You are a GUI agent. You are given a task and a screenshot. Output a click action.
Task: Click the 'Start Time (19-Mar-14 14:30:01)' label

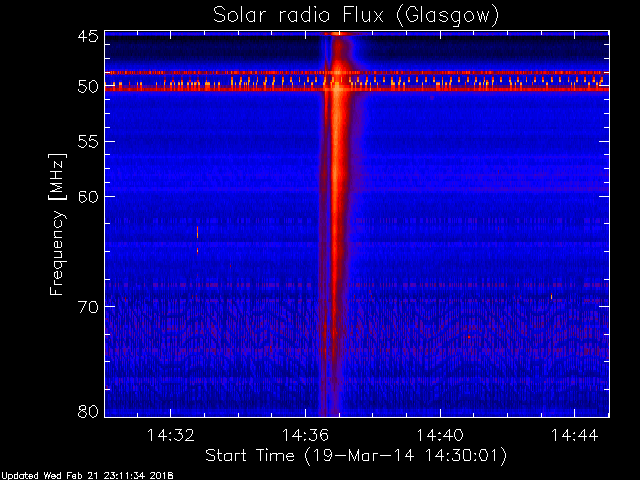(356, 456)
